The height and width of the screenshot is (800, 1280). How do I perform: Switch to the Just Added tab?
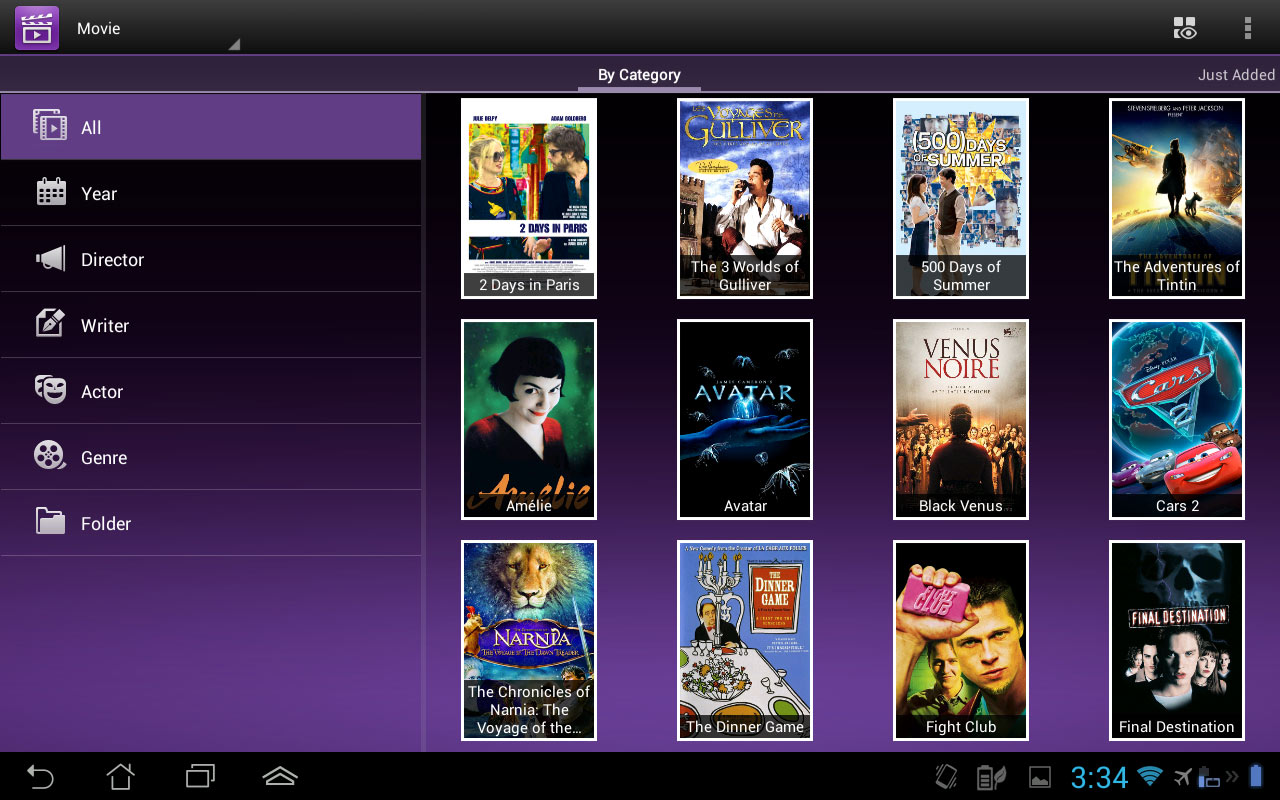pos(1236,75)
